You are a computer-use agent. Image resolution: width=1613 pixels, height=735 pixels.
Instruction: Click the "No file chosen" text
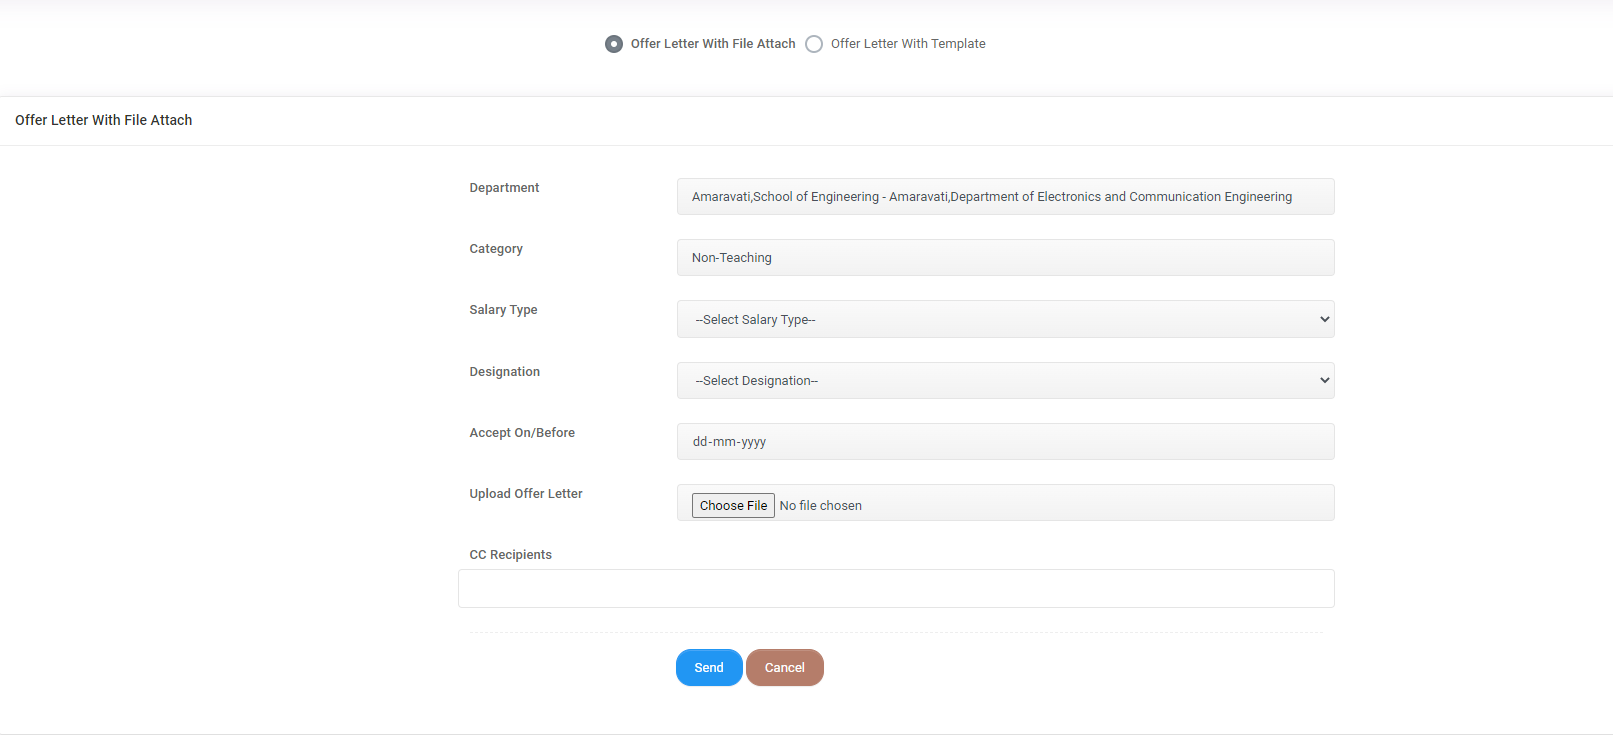(820, 506)
